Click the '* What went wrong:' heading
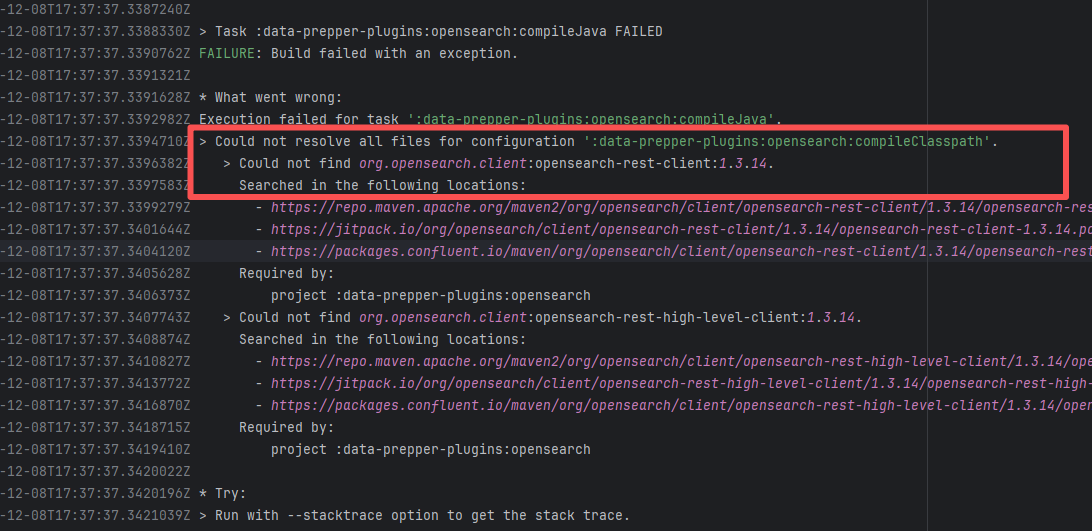Screen dimensions: 1092x531 point(270,97)
